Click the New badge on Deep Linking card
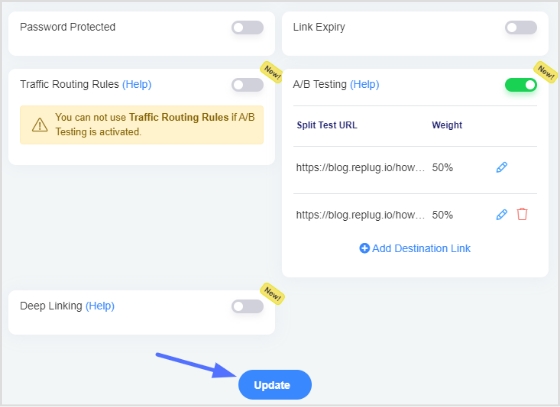The height and width of the screenshot is (407, 560). (x=272, y=293)
